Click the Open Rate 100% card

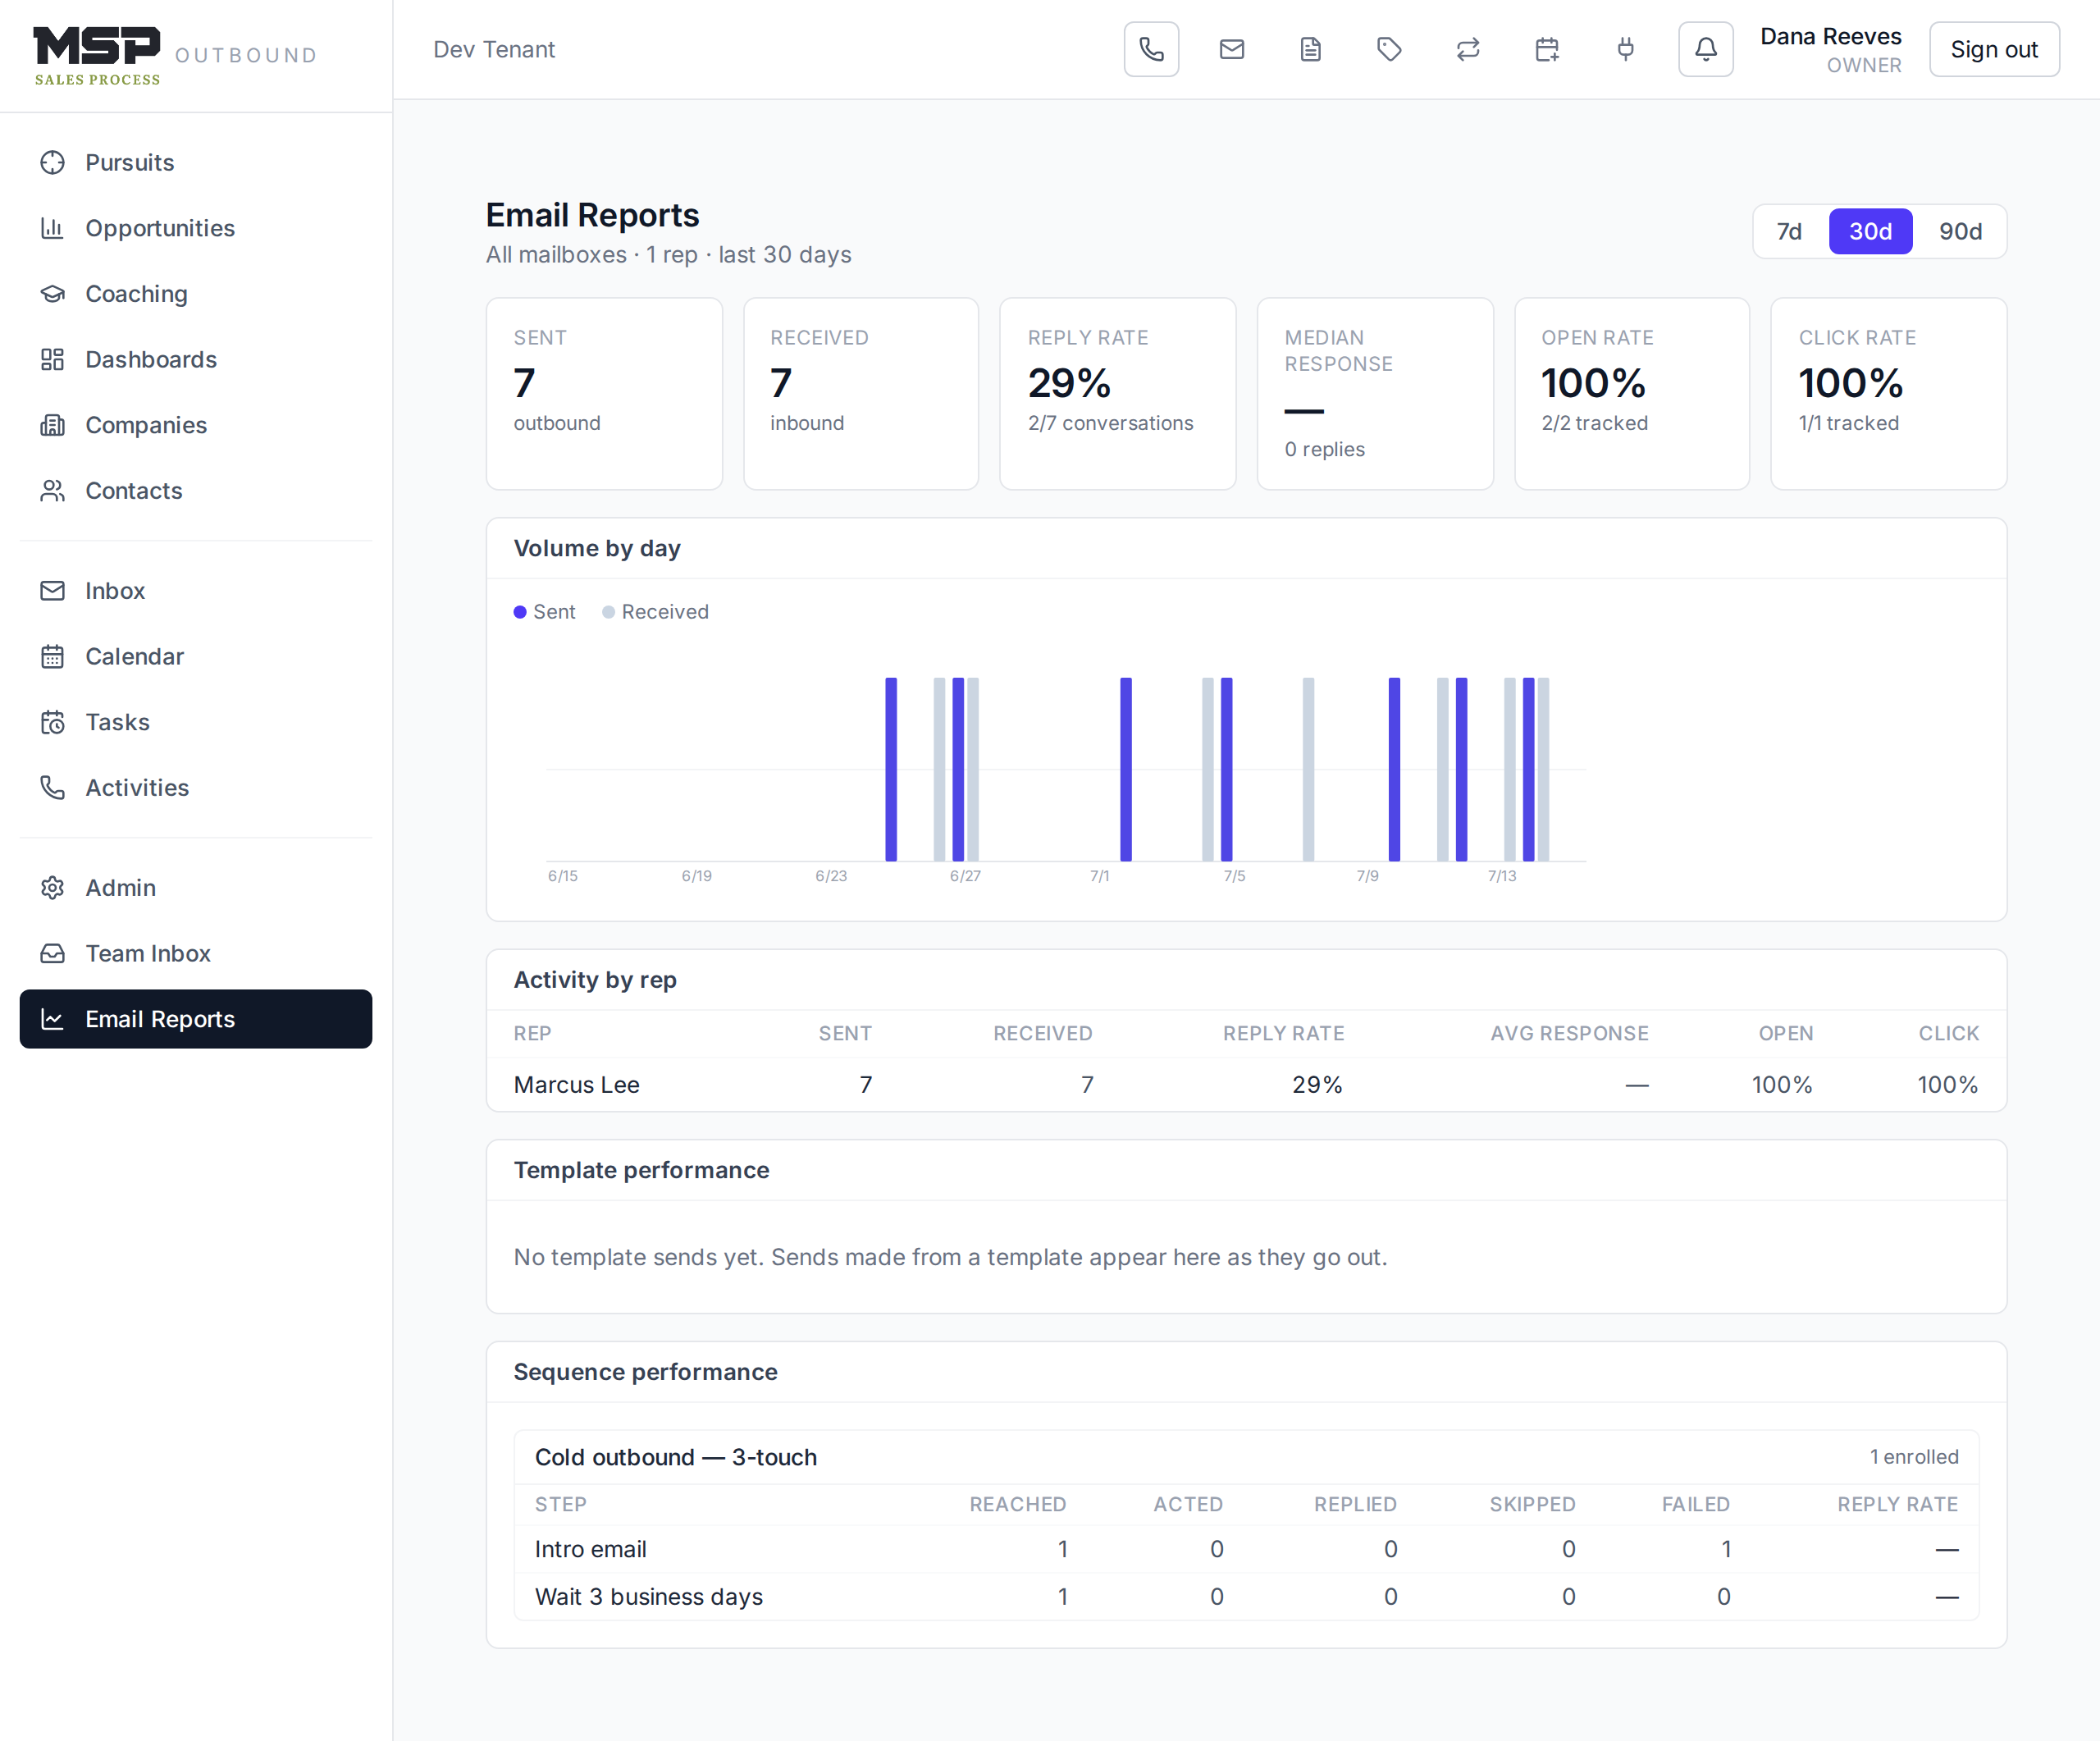pos(1632,393)
